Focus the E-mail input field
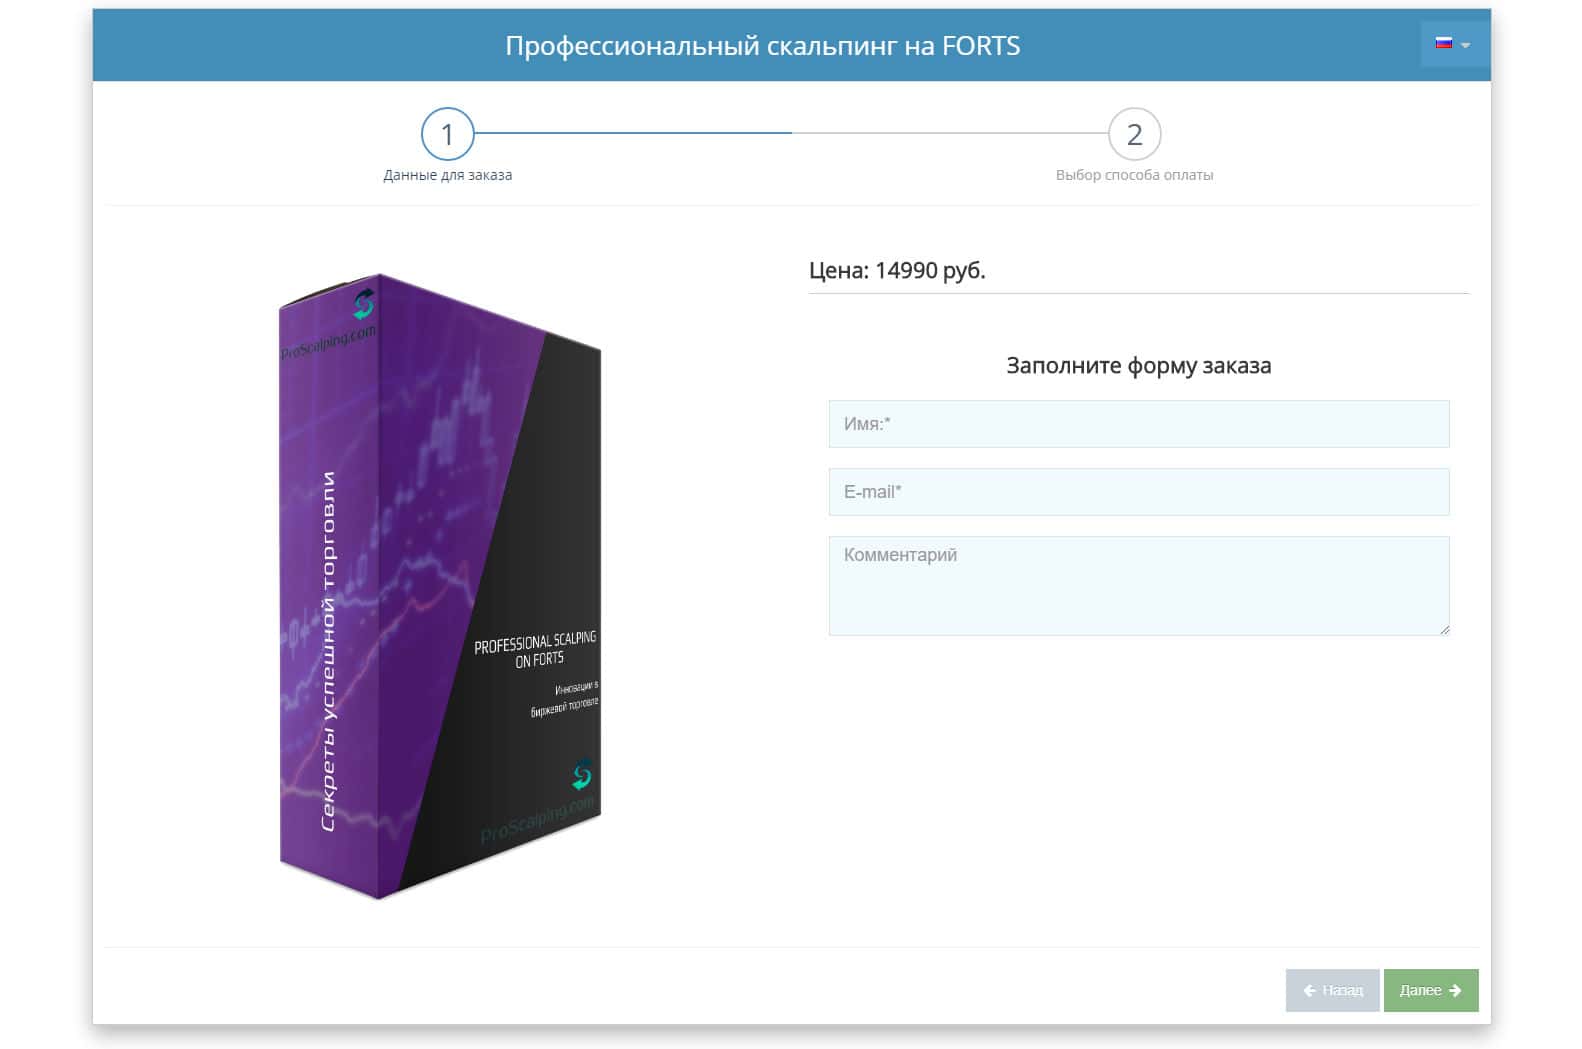Viewport: 1582px width, 1049px height. tap(1139, 492)
